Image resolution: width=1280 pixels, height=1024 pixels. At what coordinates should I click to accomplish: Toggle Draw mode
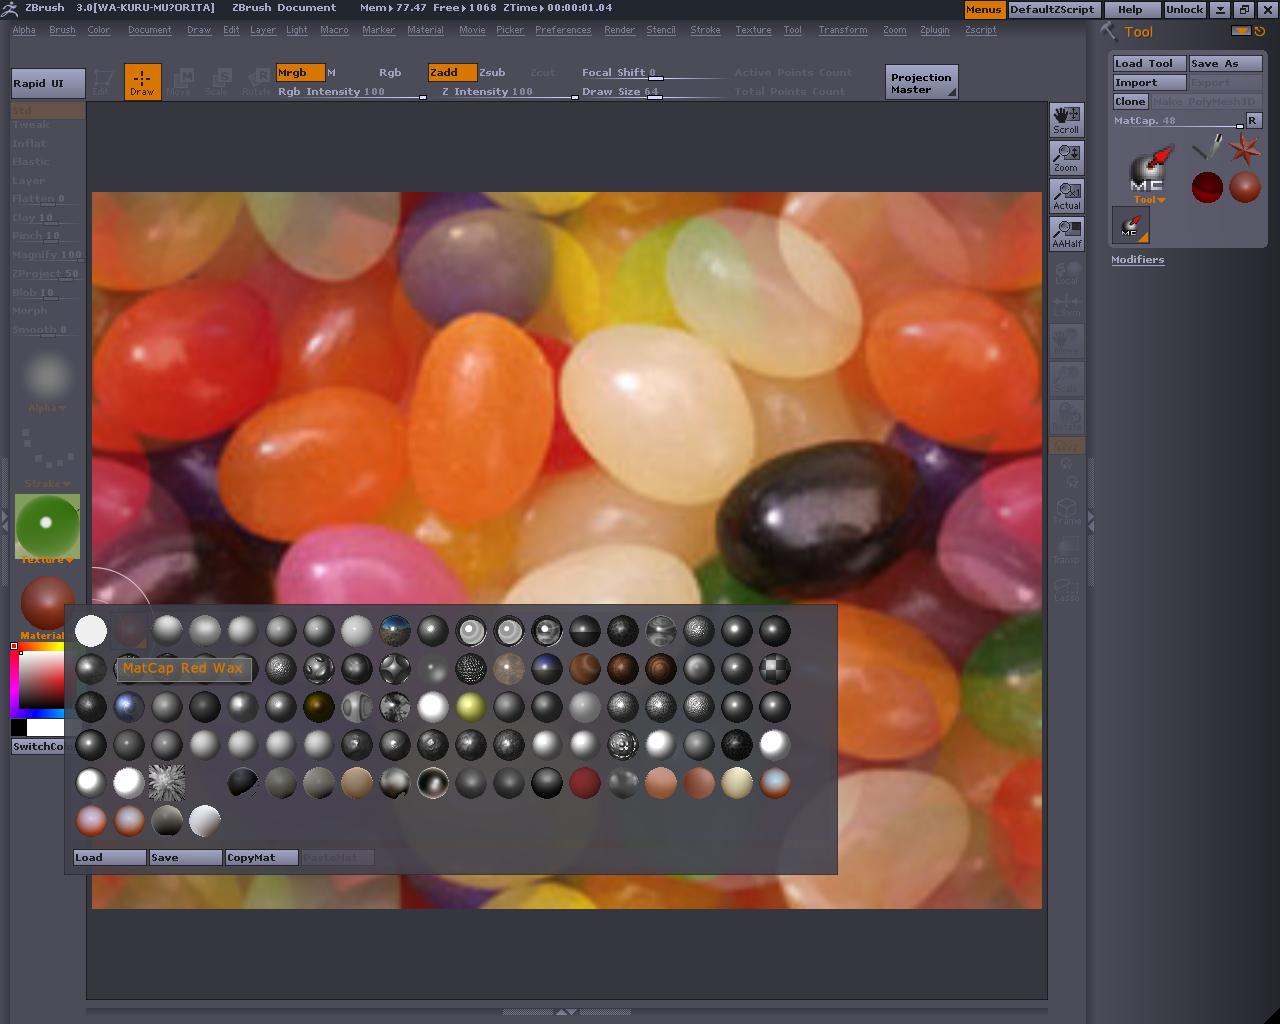coord(142,81)
